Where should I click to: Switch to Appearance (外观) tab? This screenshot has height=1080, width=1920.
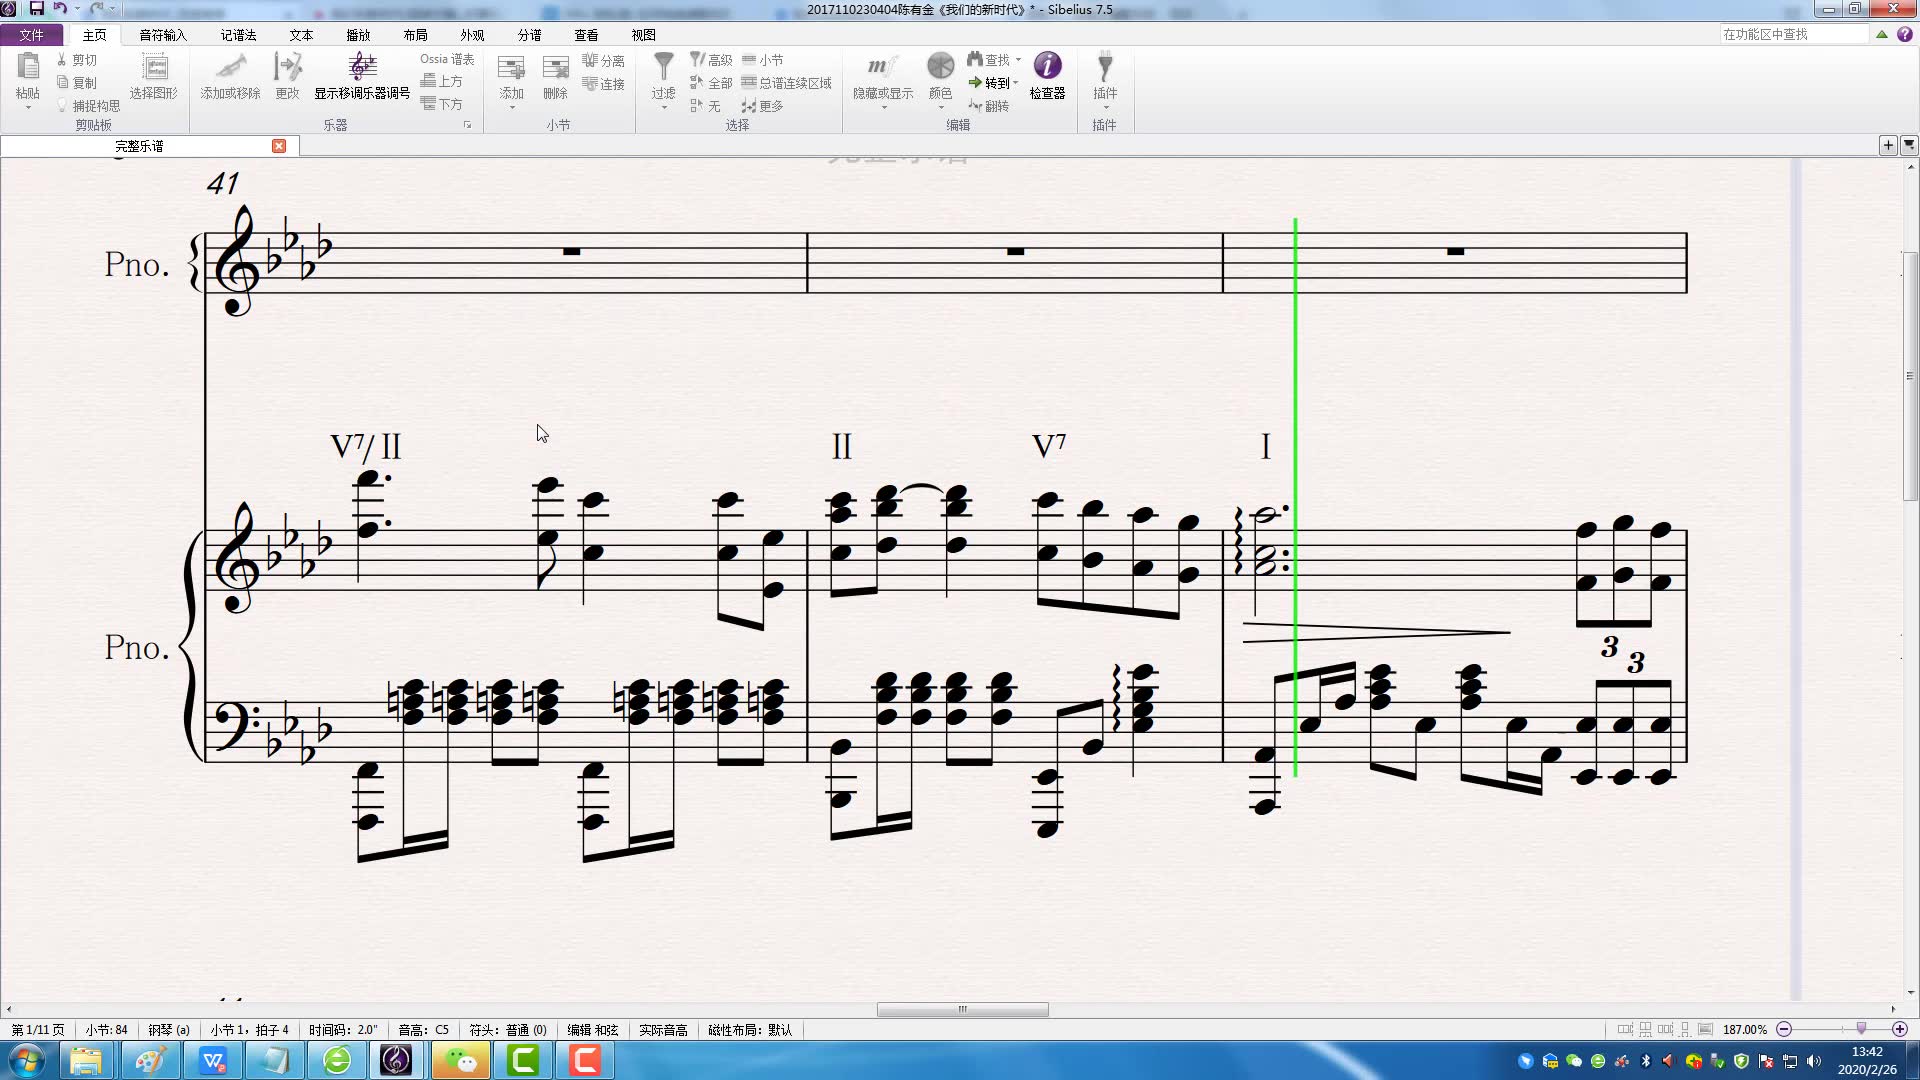(472, 35)
